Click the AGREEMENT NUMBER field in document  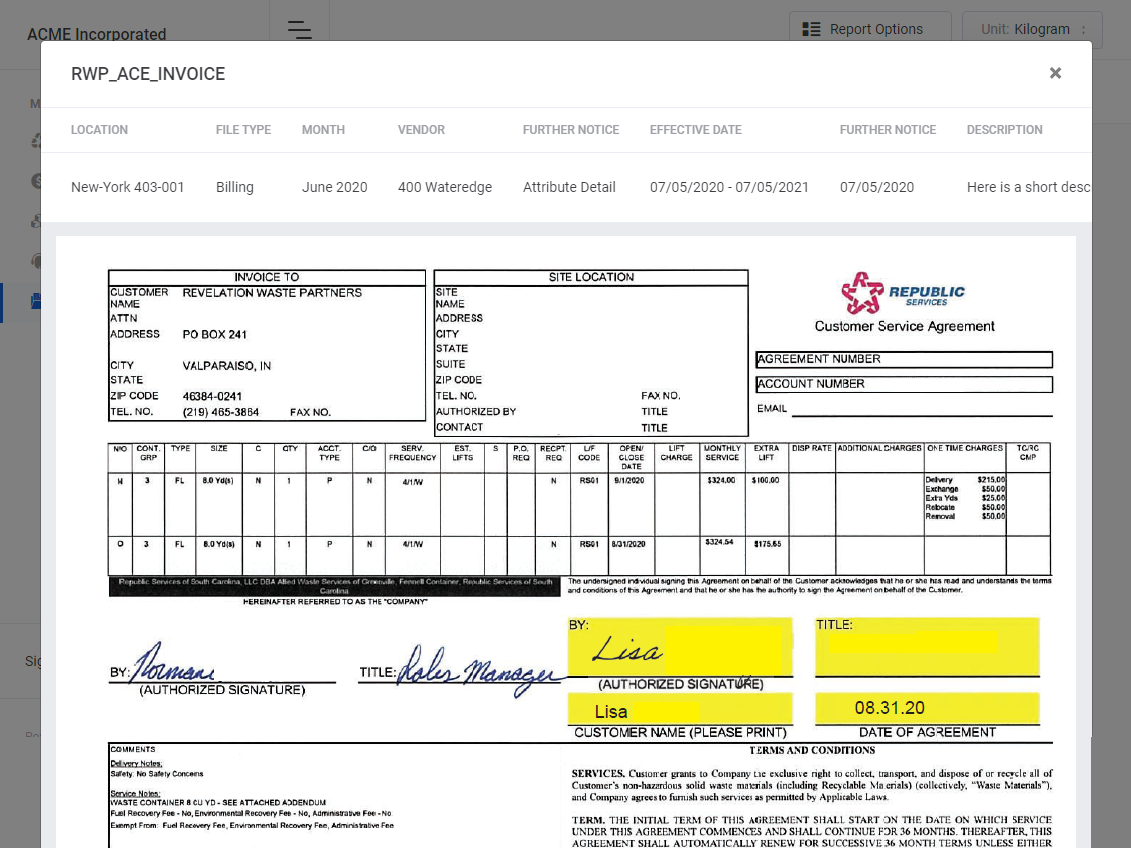pos(904,359)
